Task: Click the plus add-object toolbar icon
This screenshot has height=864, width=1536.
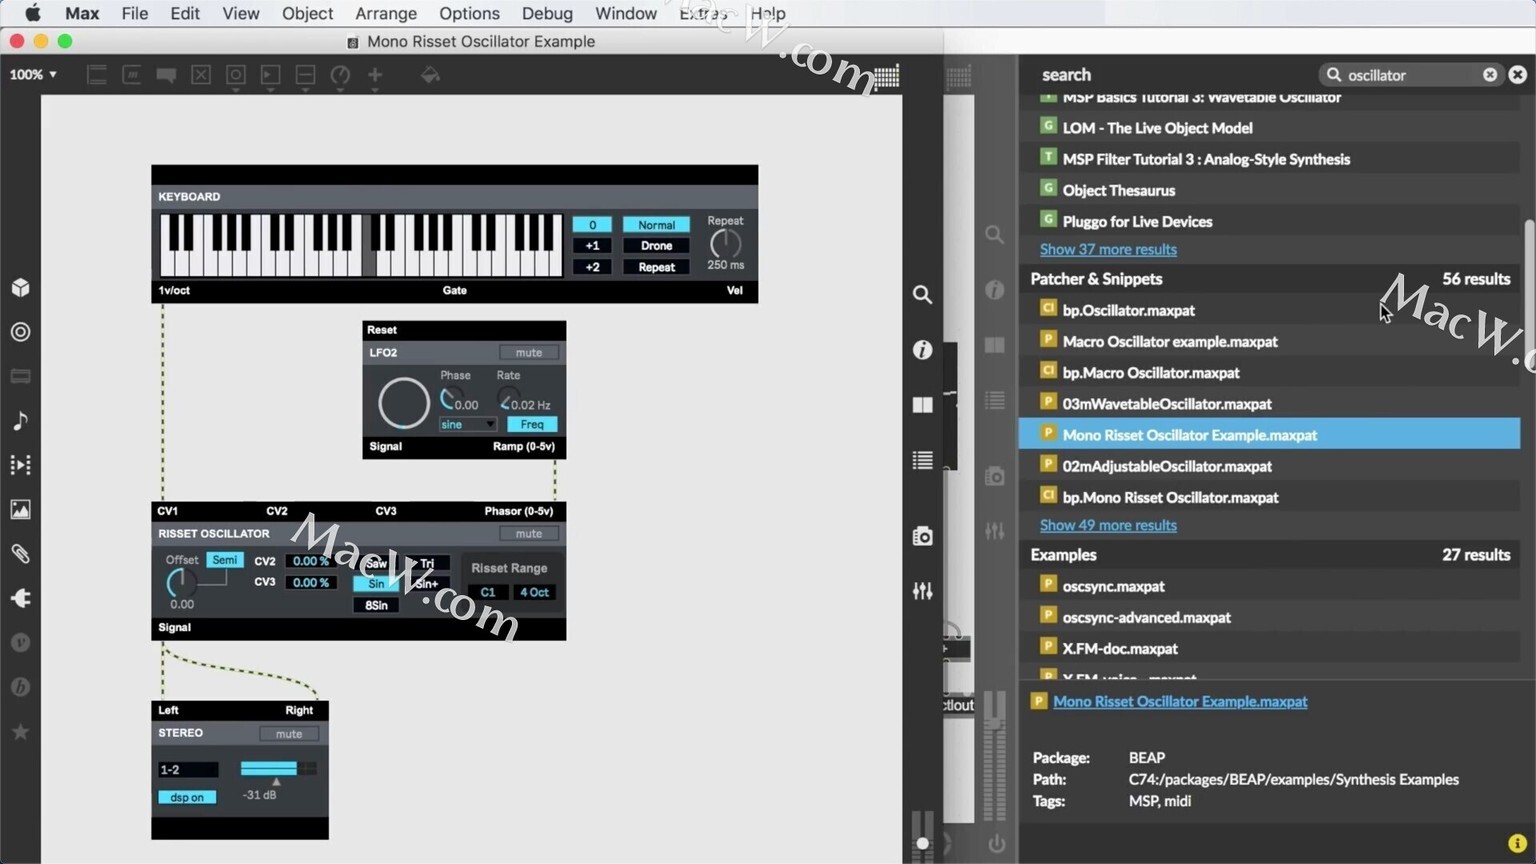Action: click(375, 75)
